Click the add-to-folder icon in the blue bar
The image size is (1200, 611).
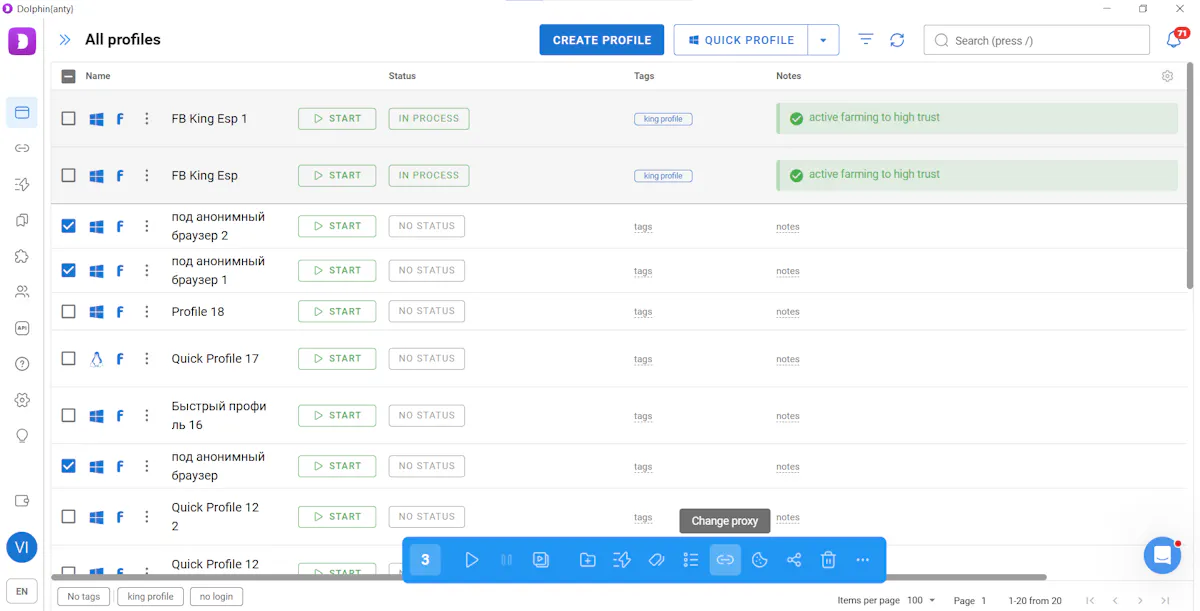tap(588, 560)
